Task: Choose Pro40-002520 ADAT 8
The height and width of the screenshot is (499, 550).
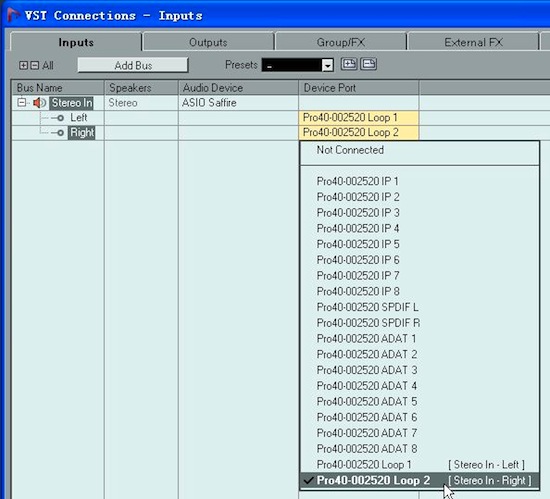Action: coord(420,449)
